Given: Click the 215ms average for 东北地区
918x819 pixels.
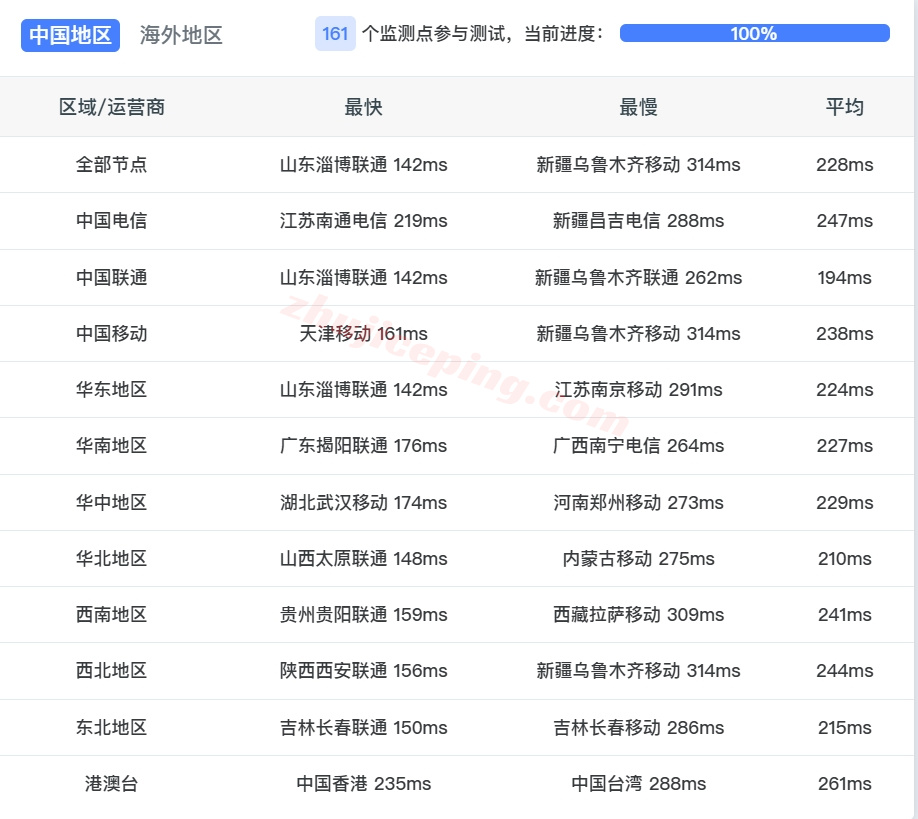Looking at the screenshot, I should [844, 728].
